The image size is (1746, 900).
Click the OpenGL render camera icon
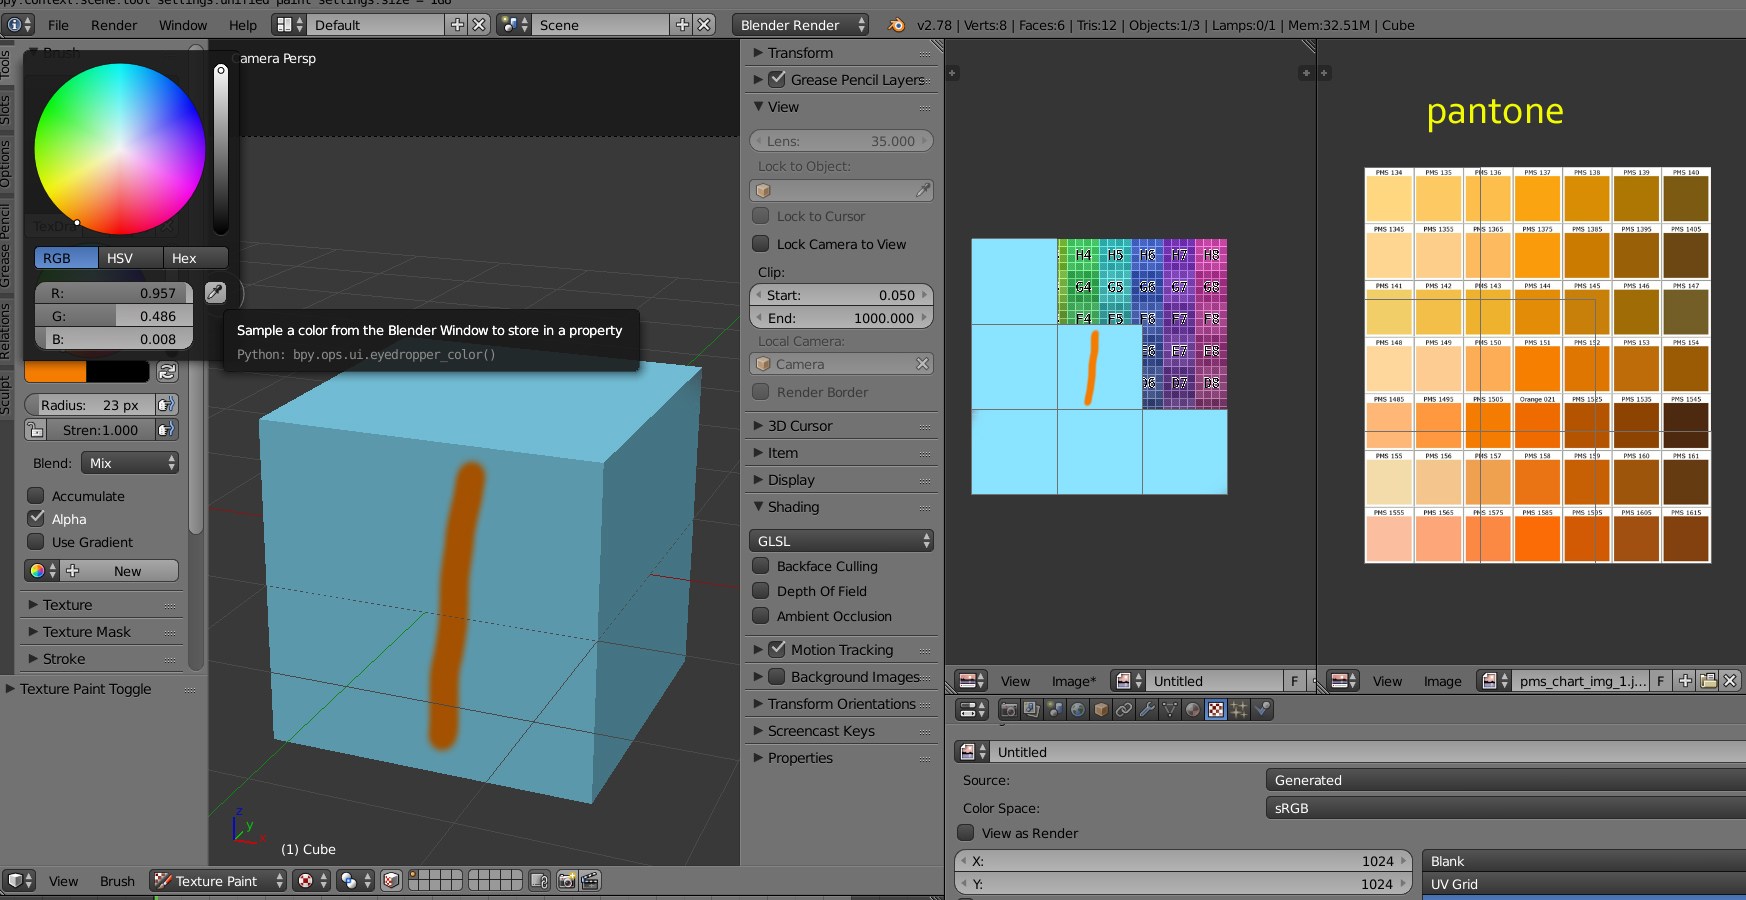click(x=567, y=881)
